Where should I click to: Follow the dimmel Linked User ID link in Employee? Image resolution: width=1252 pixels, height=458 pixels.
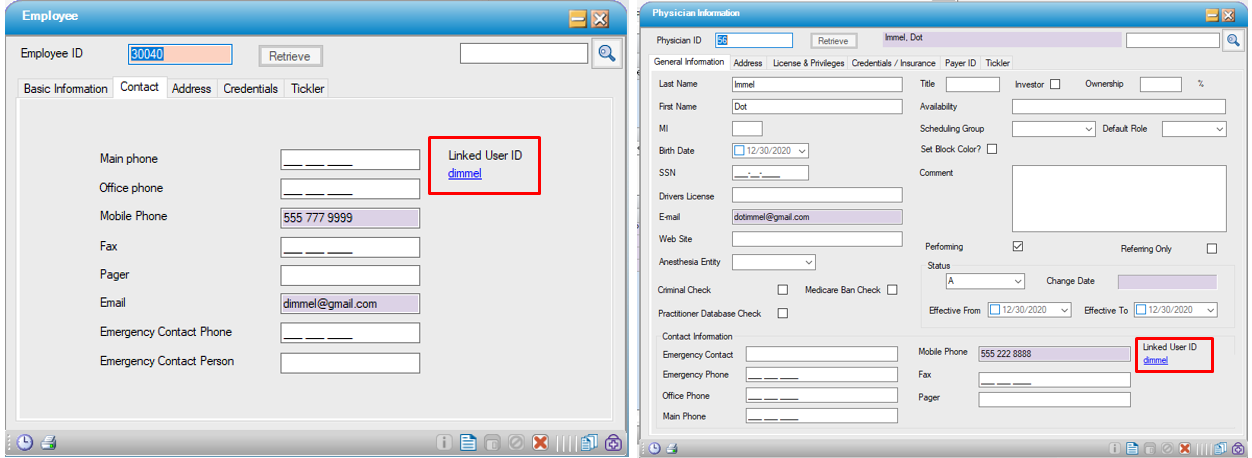point(465,173)
